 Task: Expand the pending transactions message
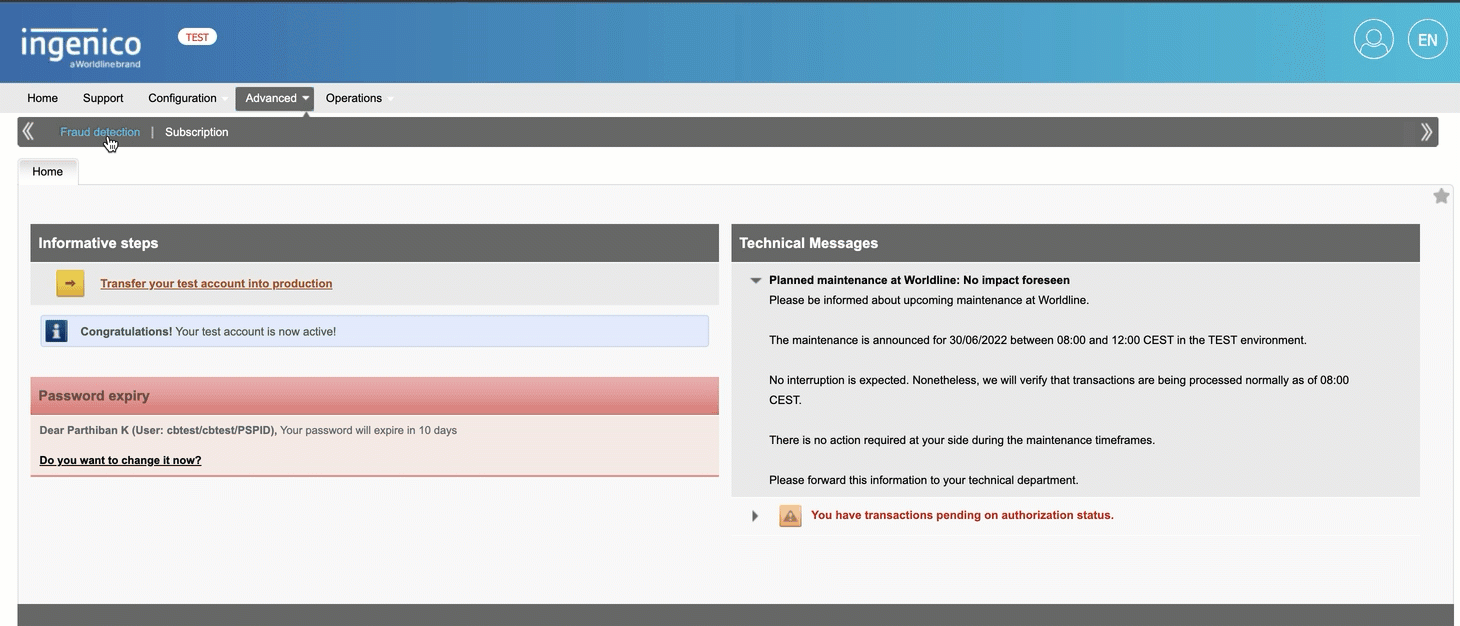755,516
